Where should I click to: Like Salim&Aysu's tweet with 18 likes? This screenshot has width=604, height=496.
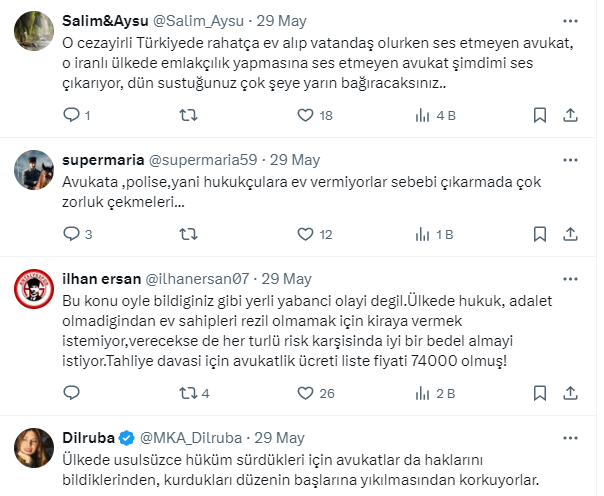tap(305, 115)
